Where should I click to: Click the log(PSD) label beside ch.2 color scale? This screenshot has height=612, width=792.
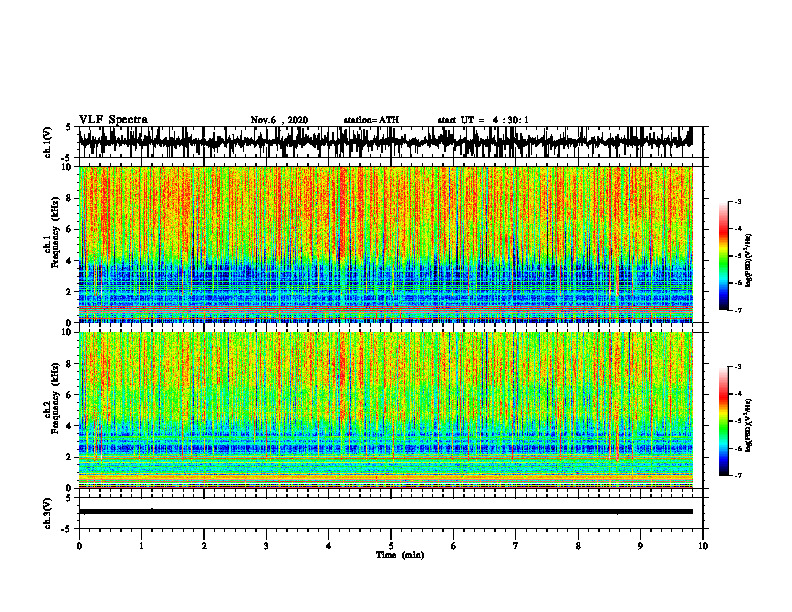[749, 425]
